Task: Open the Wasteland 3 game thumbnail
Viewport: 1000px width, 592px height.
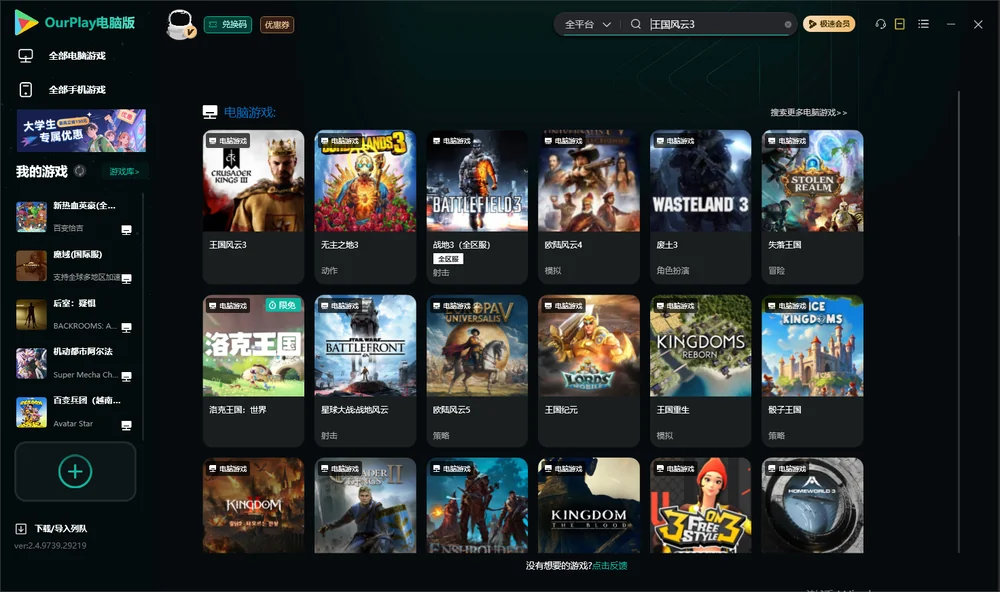Action: (x=700, y=181)
